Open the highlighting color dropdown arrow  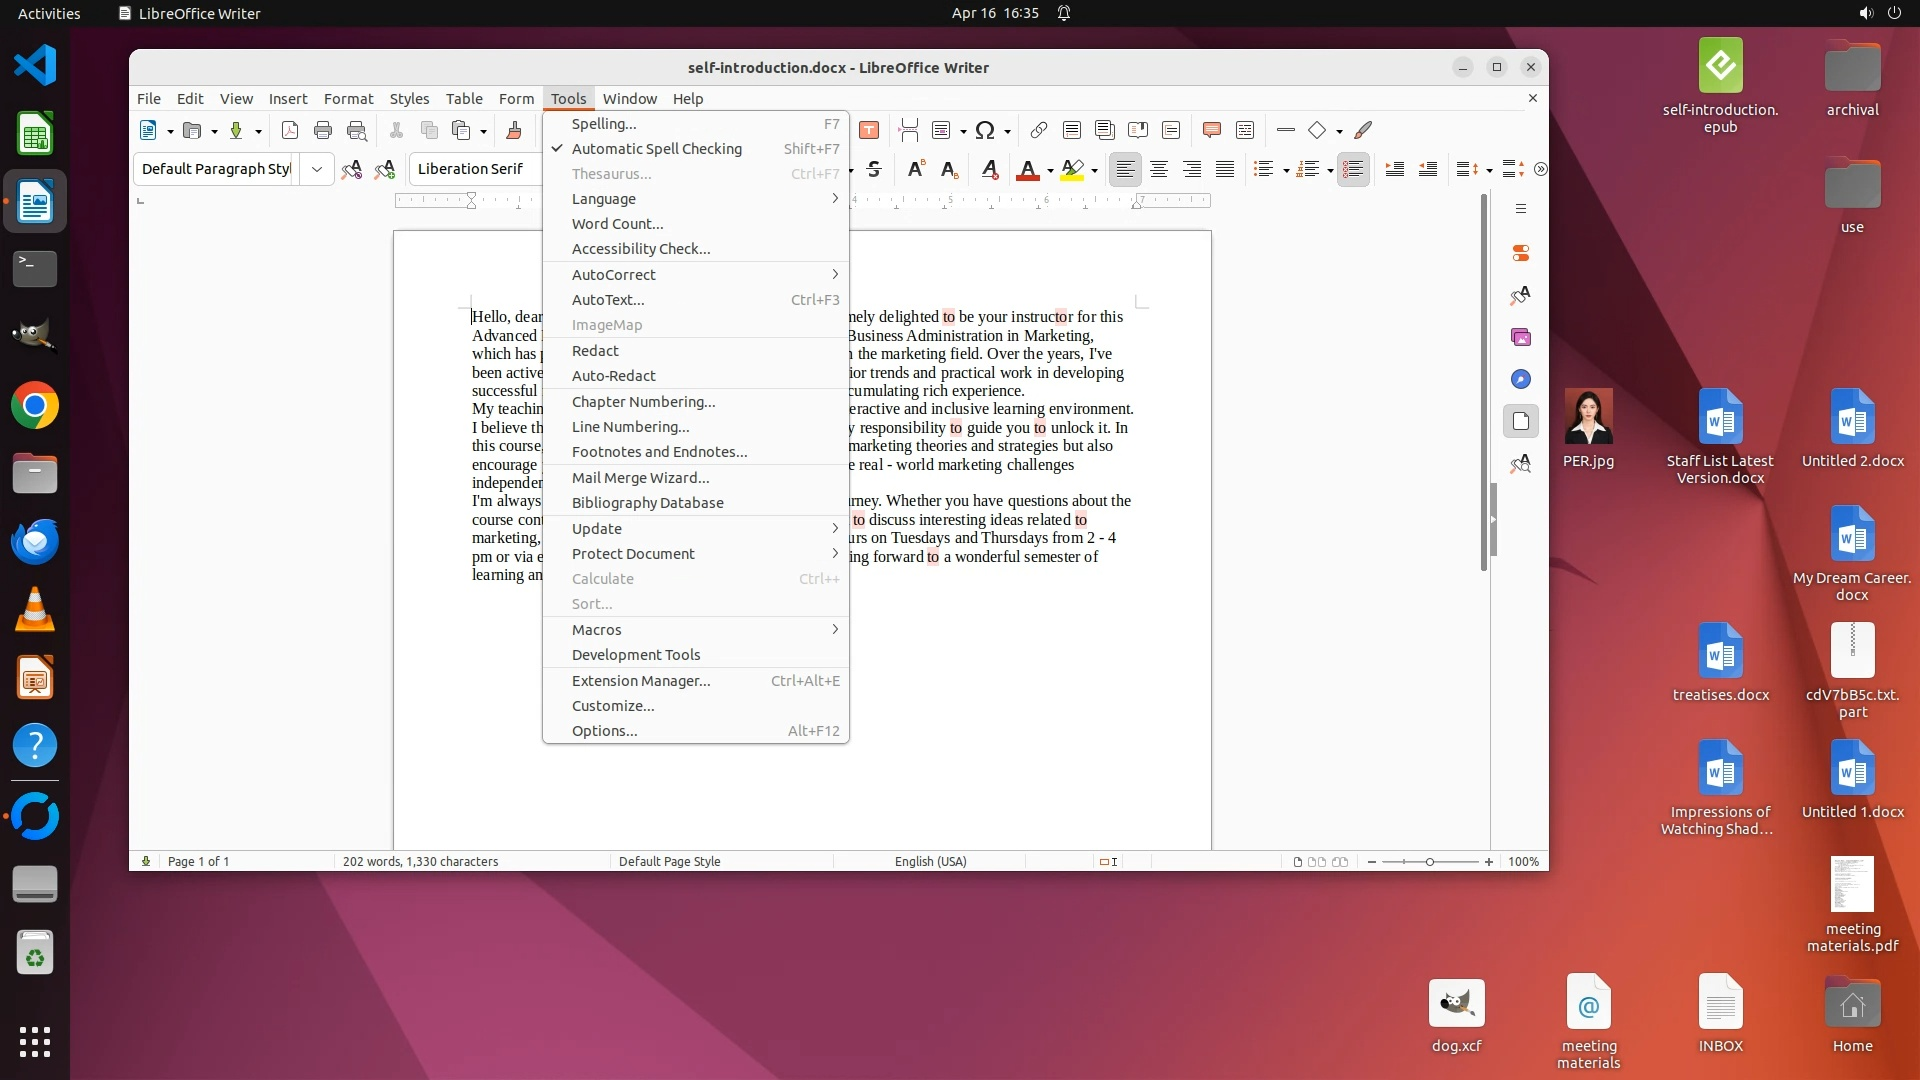(x=1094, y=170)
